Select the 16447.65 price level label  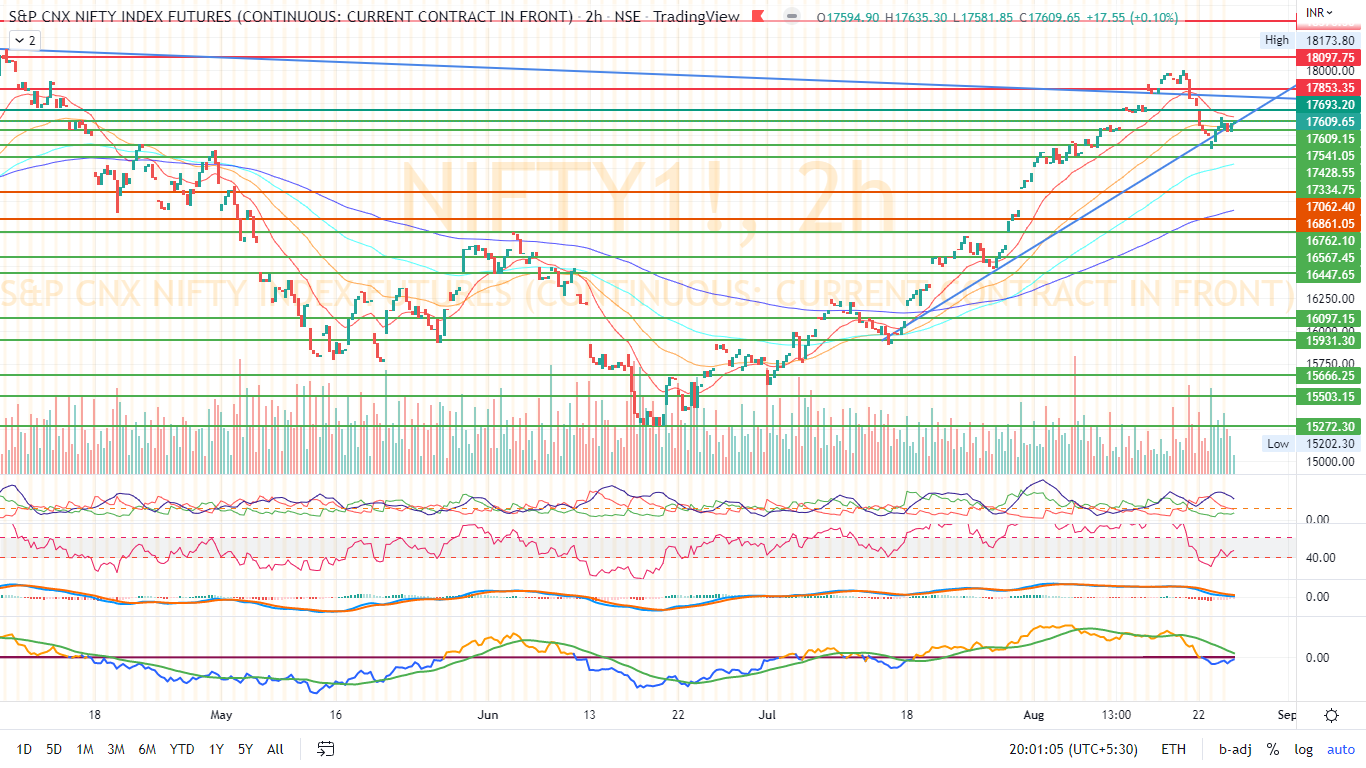pos(1328,275)
